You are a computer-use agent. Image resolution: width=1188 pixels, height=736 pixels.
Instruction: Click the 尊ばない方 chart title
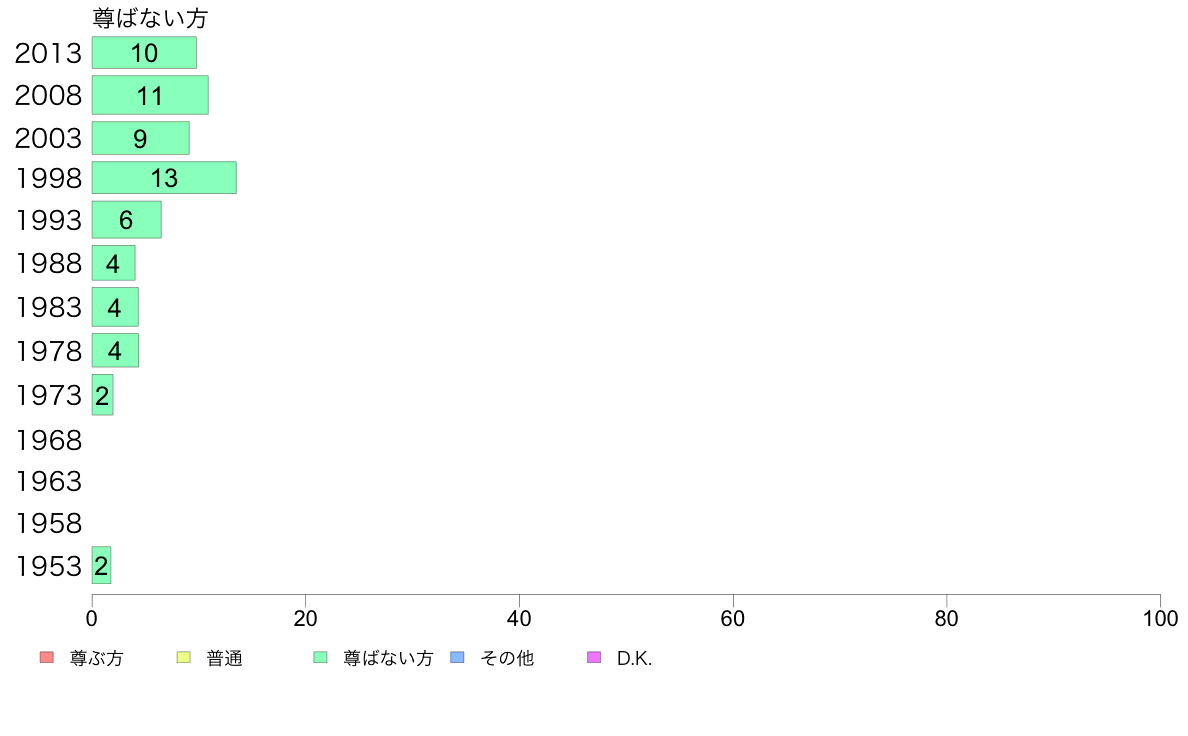coord(150,18)
